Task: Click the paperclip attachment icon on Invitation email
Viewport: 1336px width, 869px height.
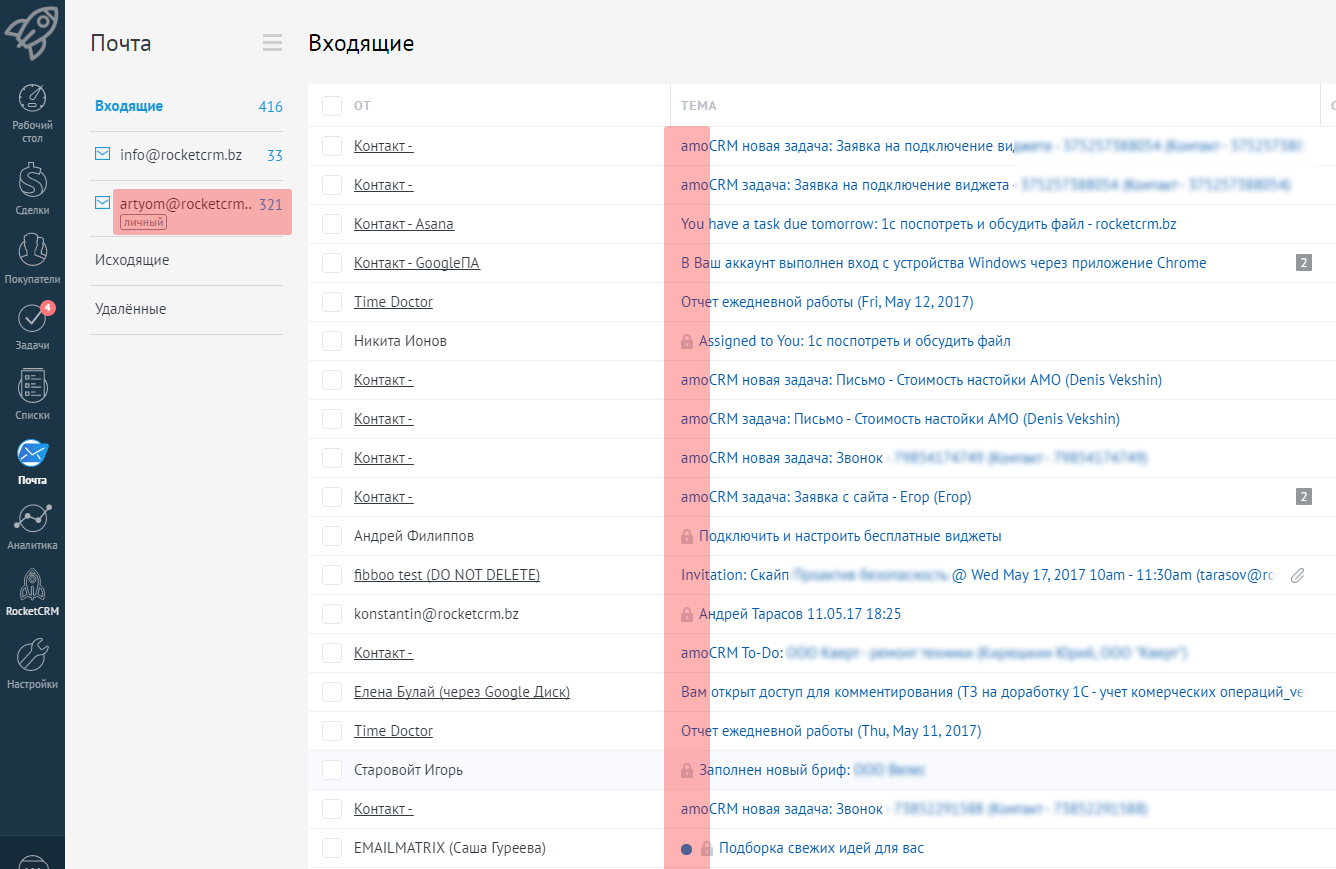Action: pyautogui.click(x=1297, y=575)
